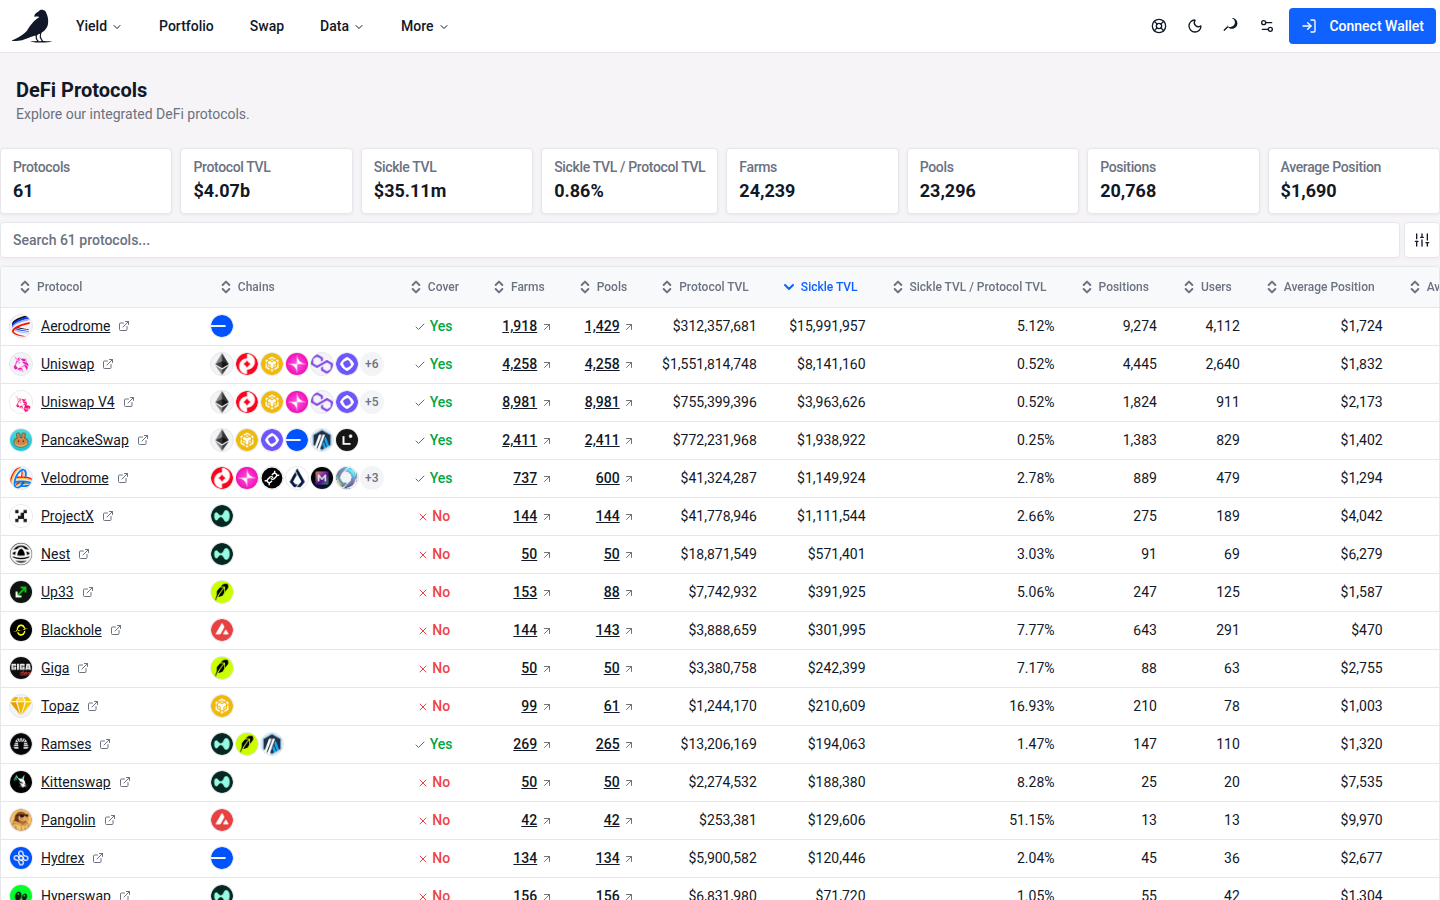Expand the +5 chains badge for Uniswap V4

(372, 402)
